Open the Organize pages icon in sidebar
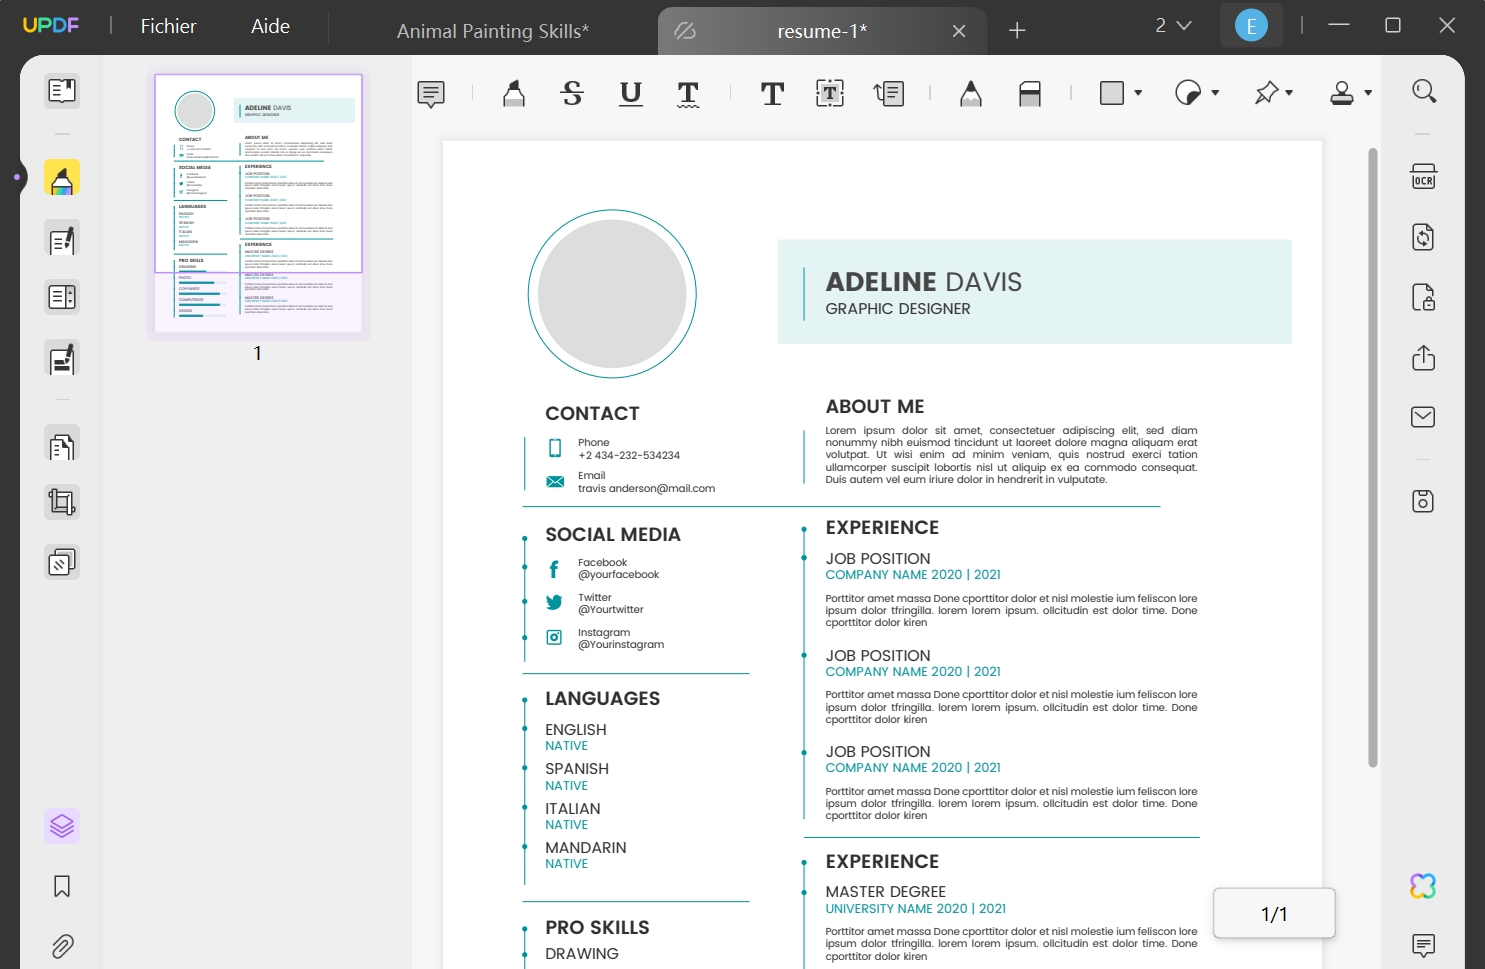The image size is (1485, 969). [62, 445]
